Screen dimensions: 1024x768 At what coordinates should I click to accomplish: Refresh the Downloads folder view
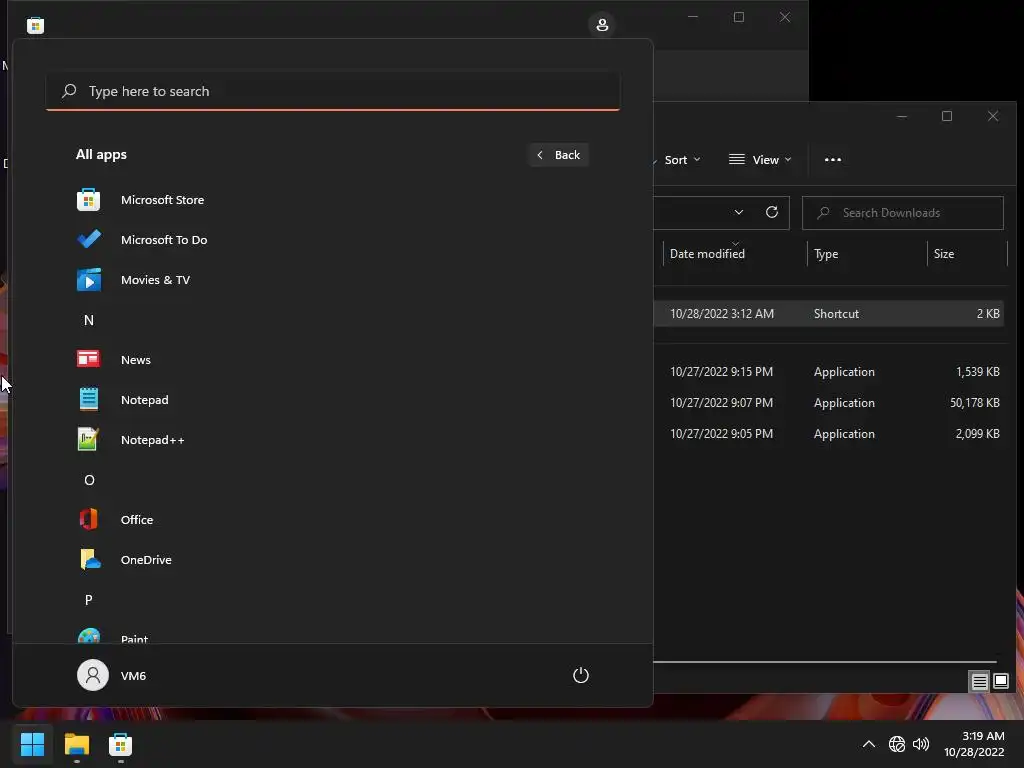click(771, 212)
